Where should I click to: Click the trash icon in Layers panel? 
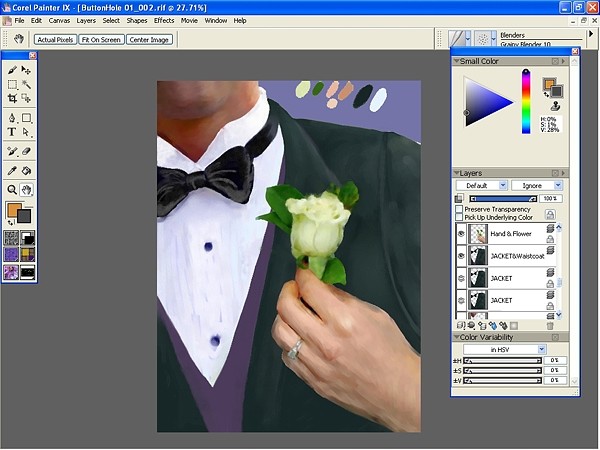tap(550, 326)
